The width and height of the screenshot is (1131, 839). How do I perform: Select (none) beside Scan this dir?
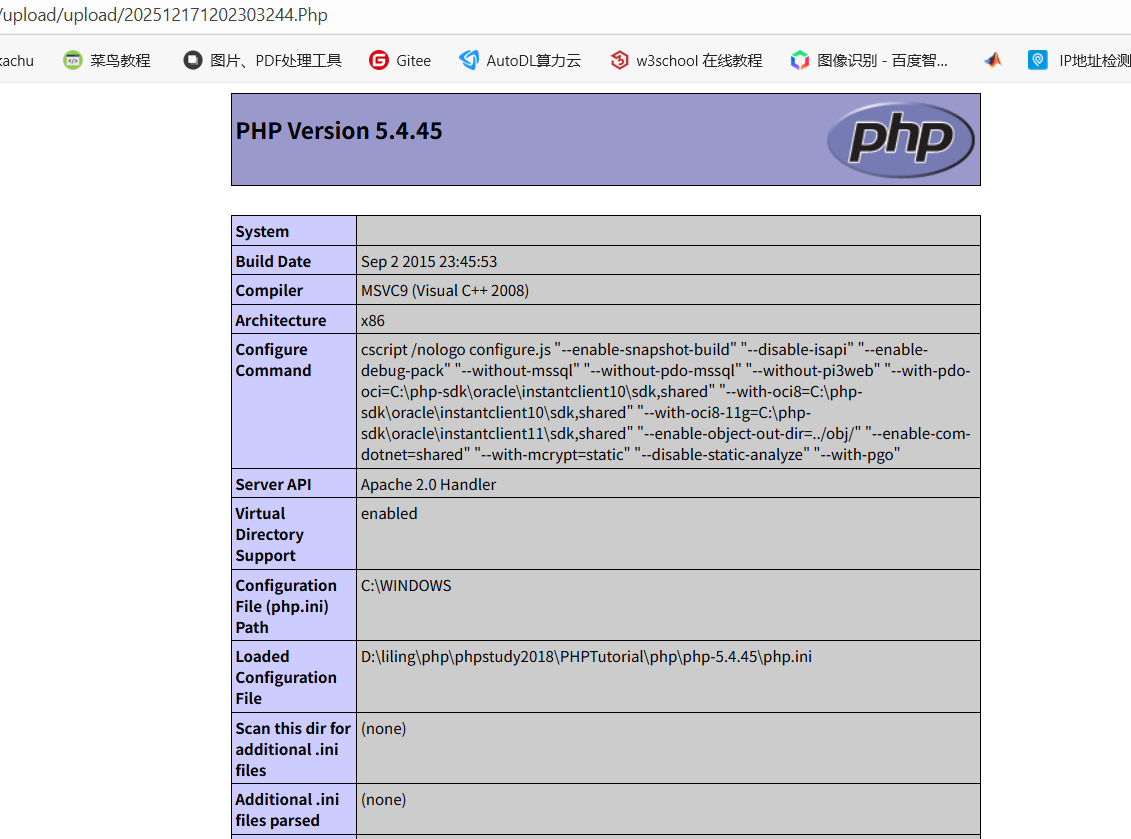pyautogui.click(x=383, y=728)
